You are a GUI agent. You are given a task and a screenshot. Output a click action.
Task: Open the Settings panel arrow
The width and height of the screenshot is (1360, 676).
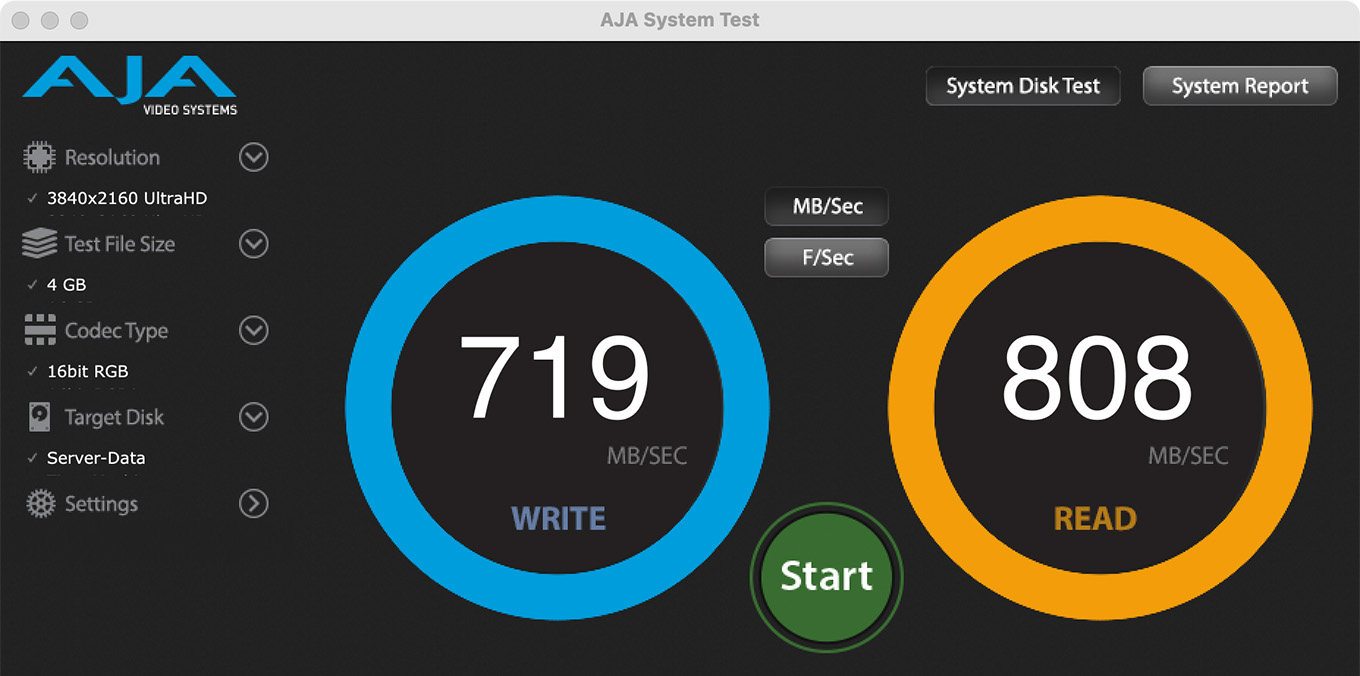tap(254, 504)
